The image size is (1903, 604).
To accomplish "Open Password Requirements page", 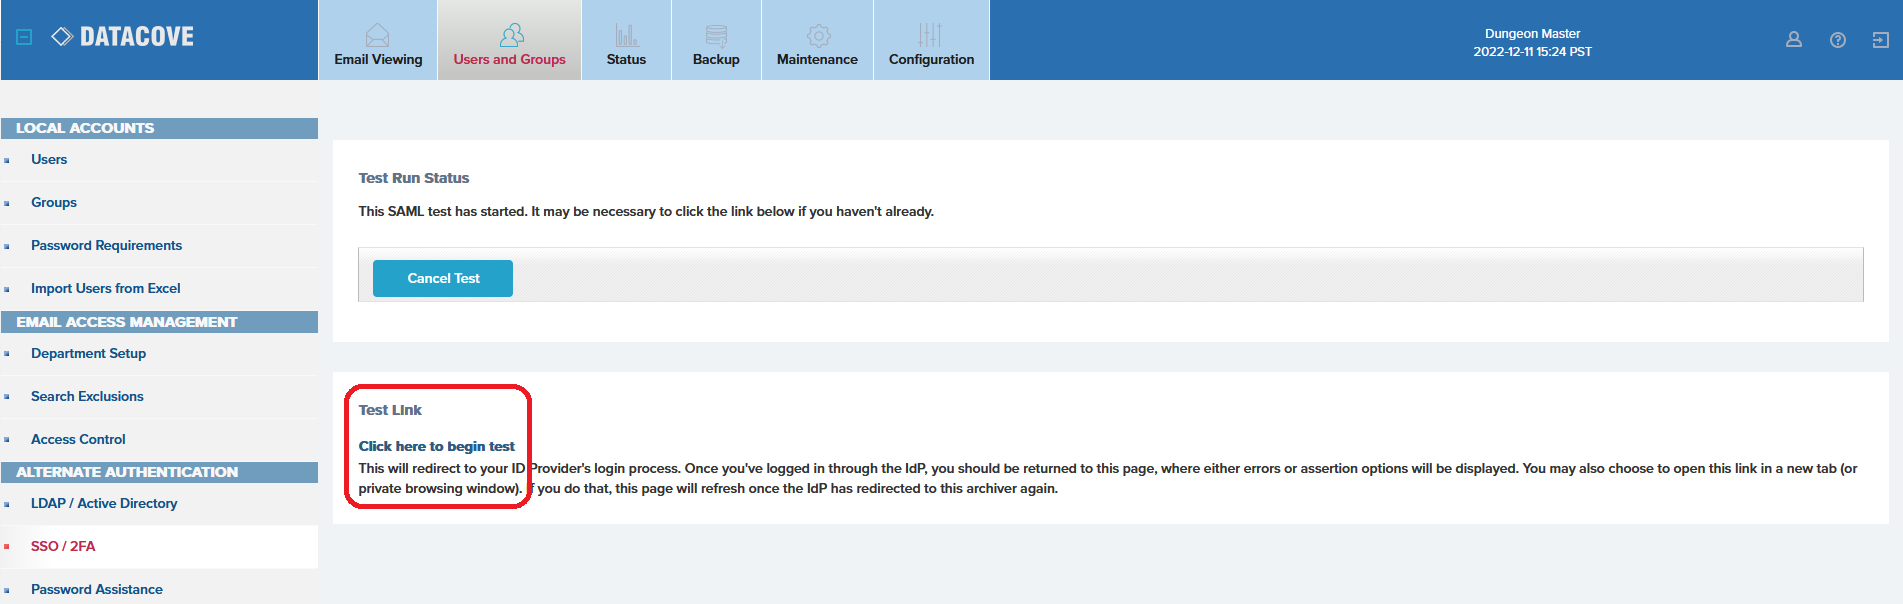I will (x=106, y=246).
